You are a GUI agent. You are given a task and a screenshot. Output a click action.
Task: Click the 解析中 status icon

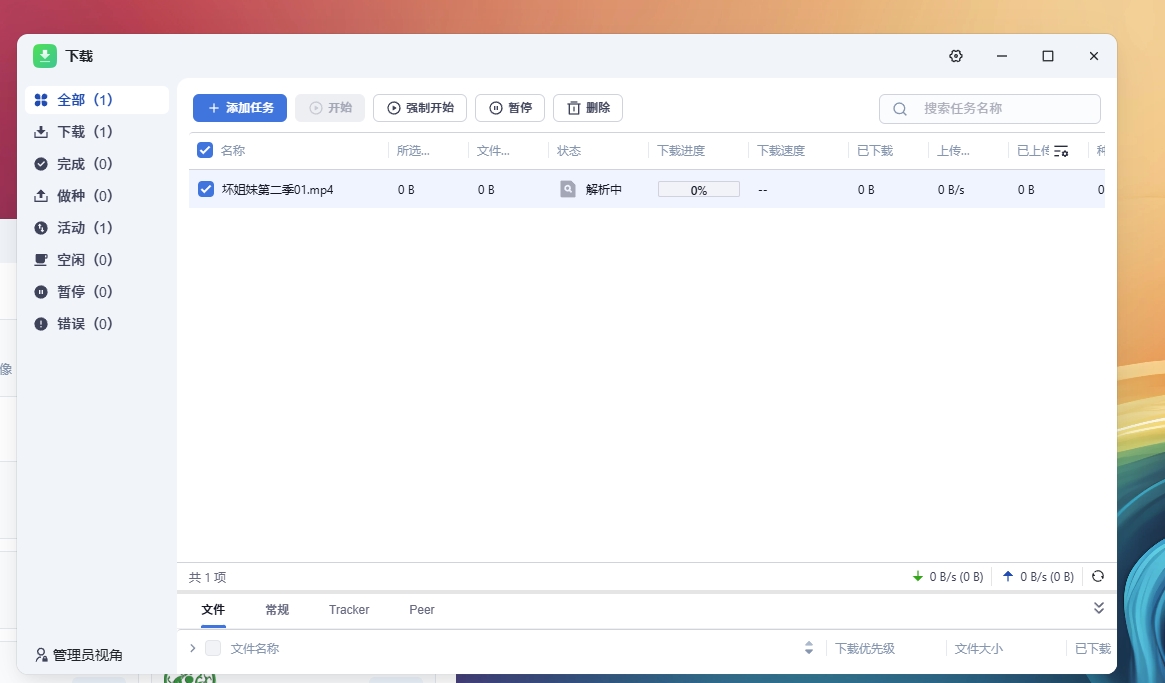568,189
